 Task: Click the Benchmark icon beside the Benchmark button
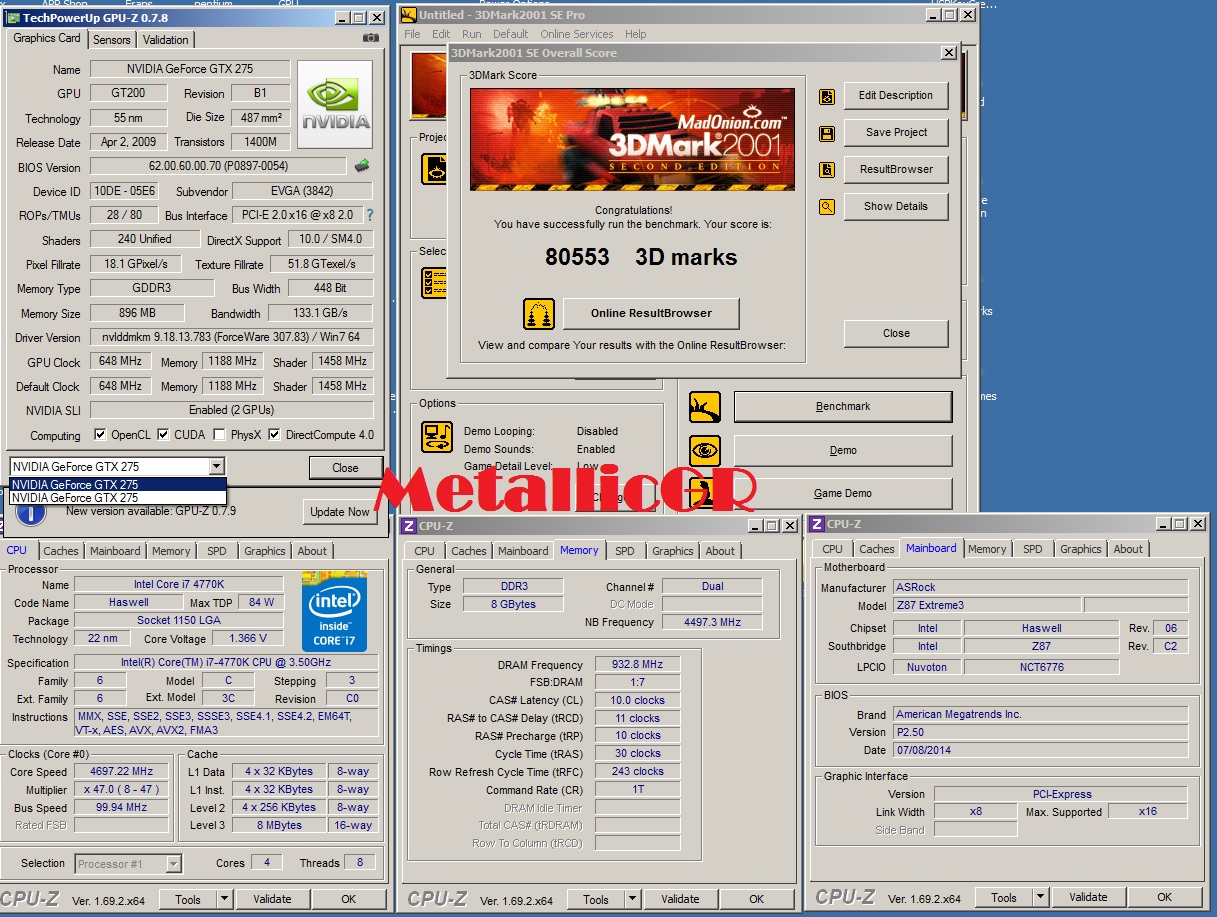tap(705, 407)
